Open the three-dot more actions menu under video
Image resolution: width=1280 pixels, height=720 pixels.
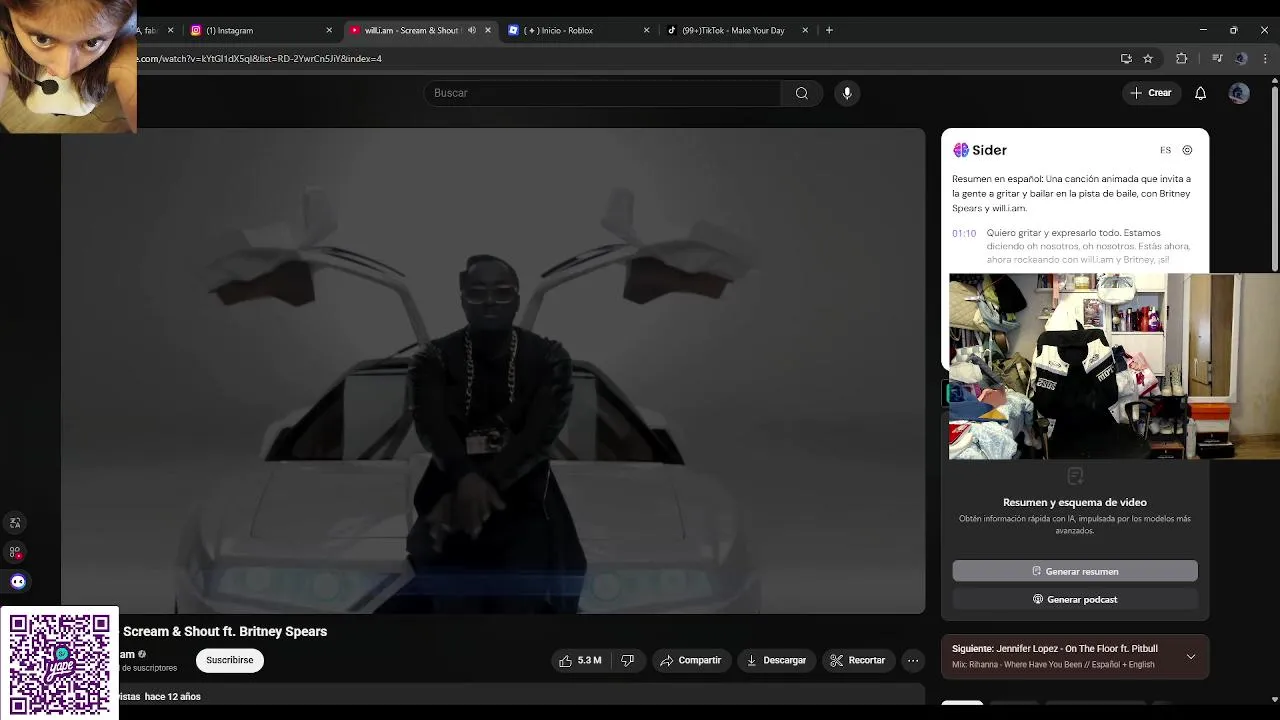point(913,660)
